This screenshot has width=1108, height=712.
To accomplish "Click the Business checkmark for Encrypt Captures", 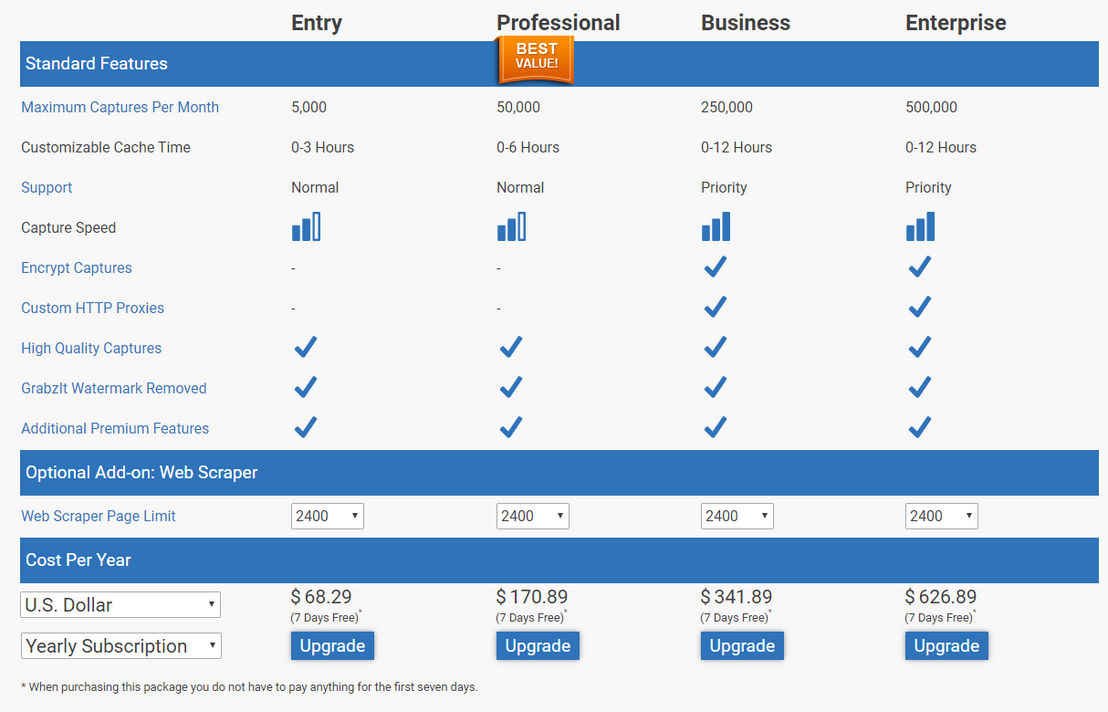I will [715, 266].
